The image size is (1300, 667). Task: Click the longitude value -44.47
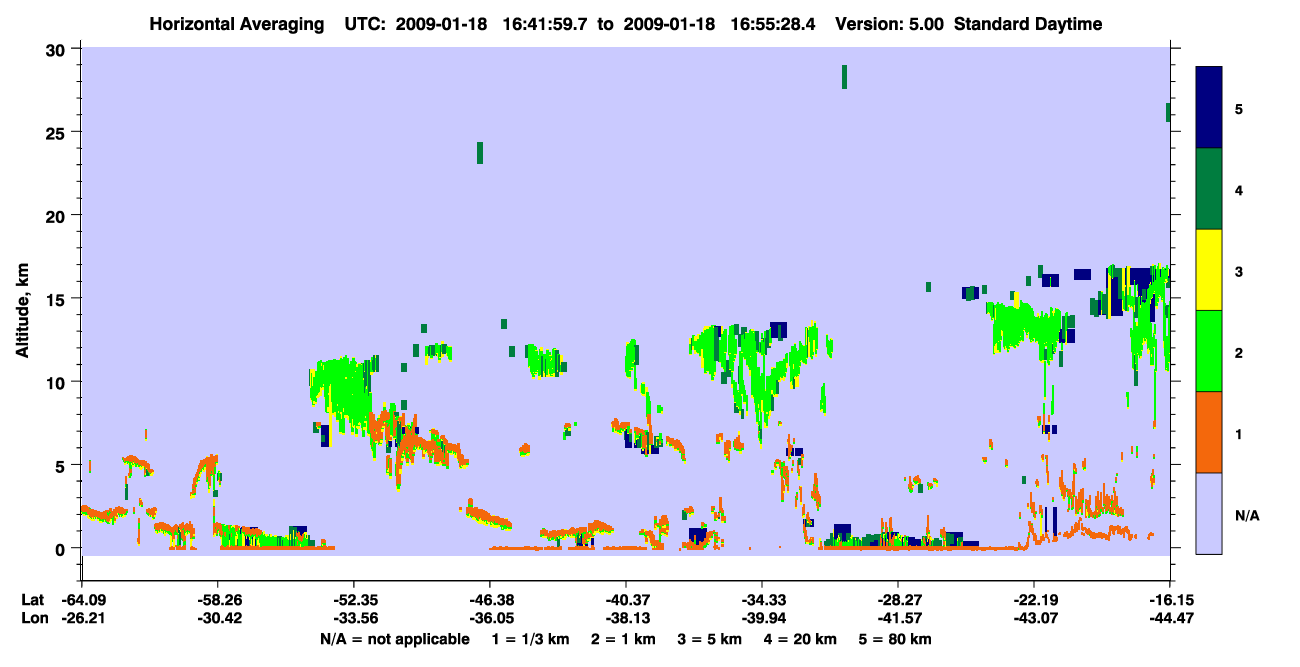tap(1169, 619)
